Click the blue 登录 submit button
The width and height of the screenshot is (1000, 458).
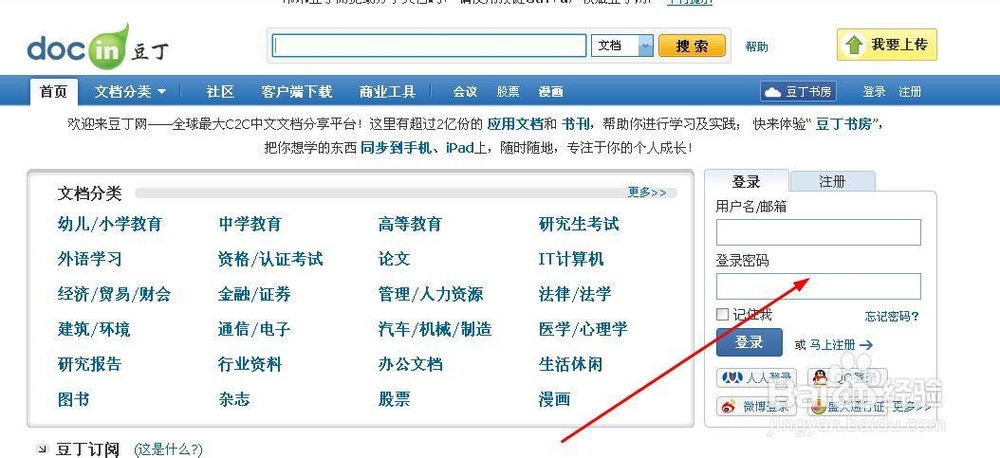click(x=749, y=343)
